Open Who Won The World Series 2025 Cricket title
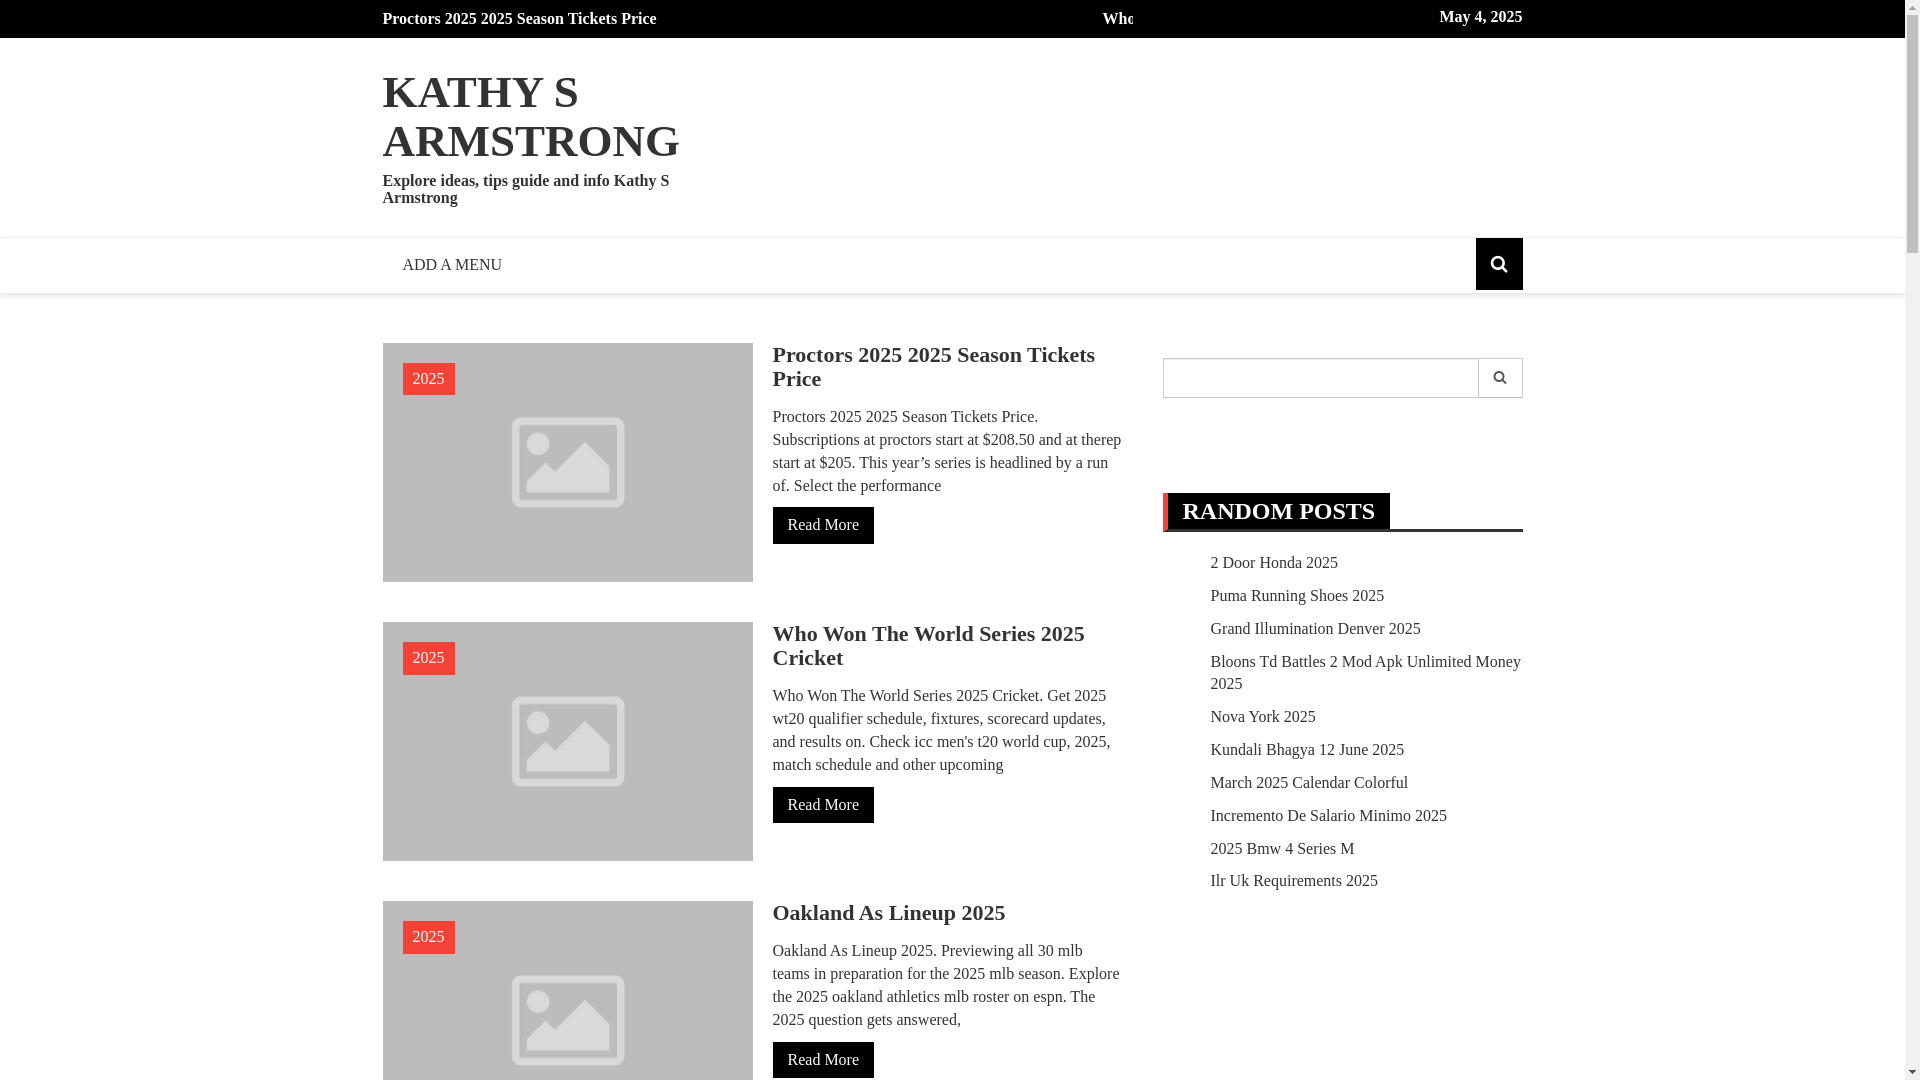 point(928,646)
